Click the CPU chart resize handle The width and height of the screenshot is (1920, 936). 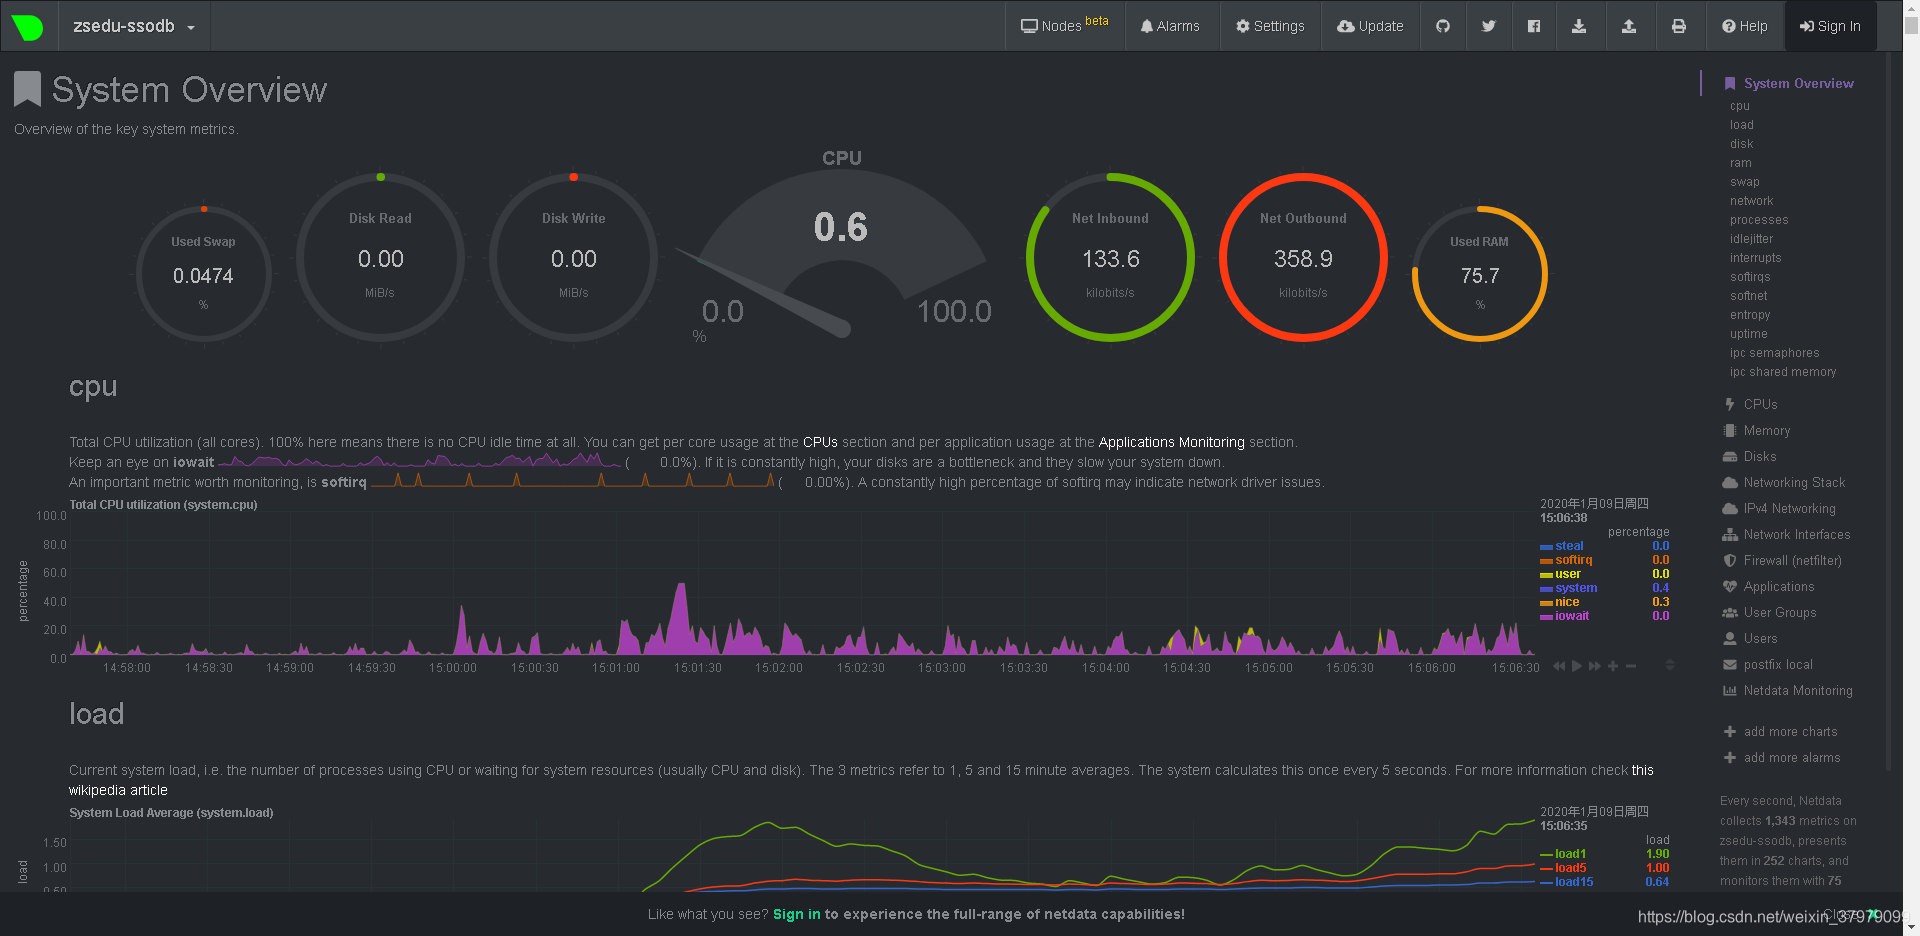click(x=1669, y=665)
